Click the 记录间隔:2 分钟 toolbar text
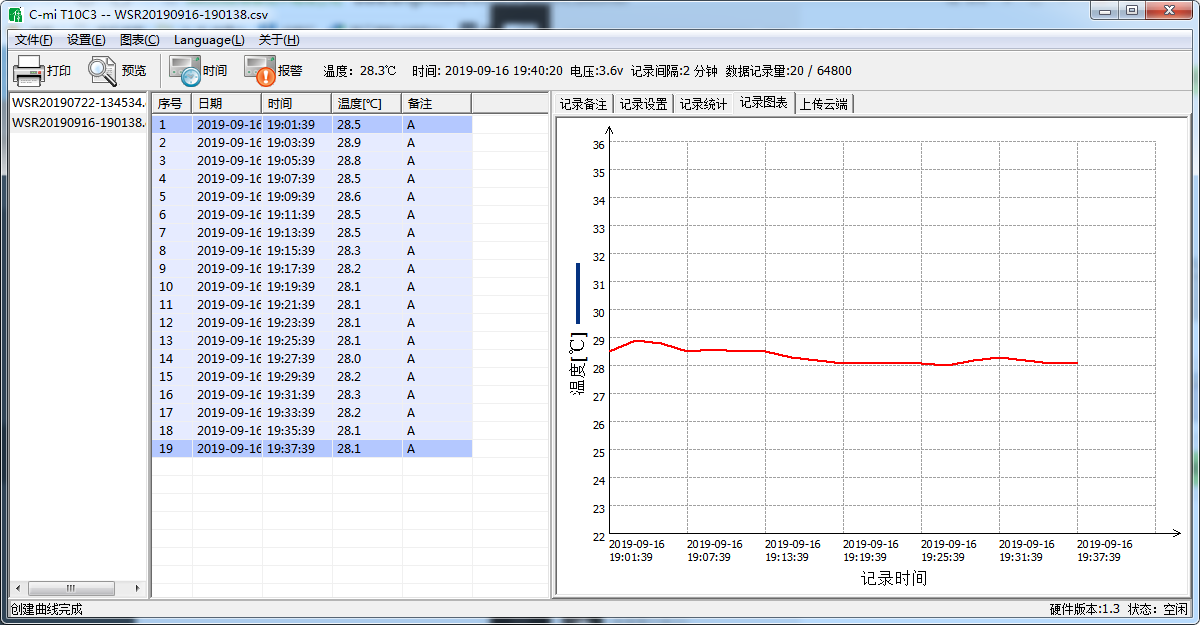This screenshot has height=625, width=1200. [675, 71]
